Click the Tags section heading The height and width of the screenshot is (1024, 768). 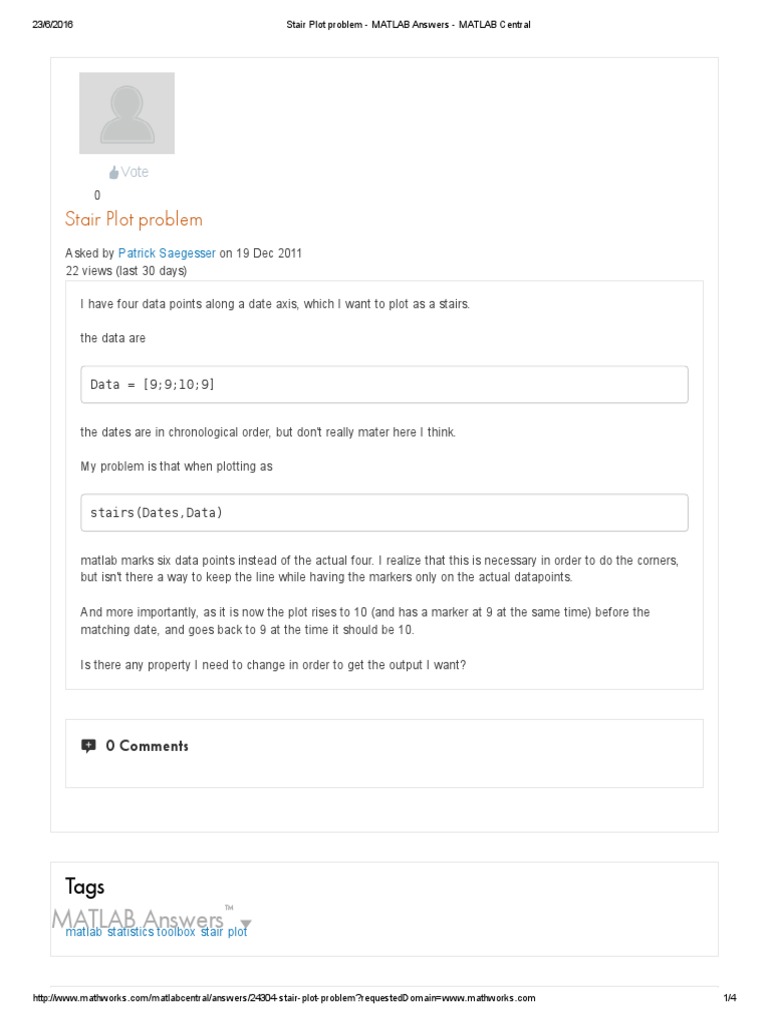click(85, 887)
